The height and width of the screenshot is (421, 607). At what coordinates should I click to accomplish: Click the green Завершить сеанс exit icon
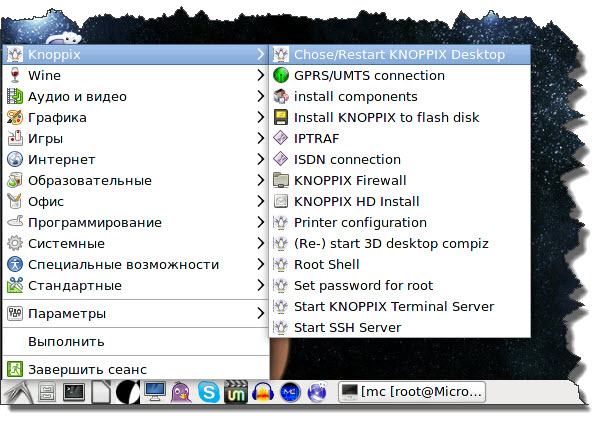pos(15,369)
